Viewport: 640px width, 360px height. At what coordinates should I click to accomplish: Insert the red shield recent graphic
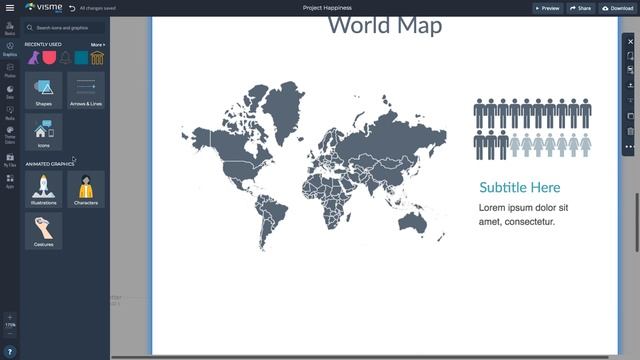pos(49,58)
